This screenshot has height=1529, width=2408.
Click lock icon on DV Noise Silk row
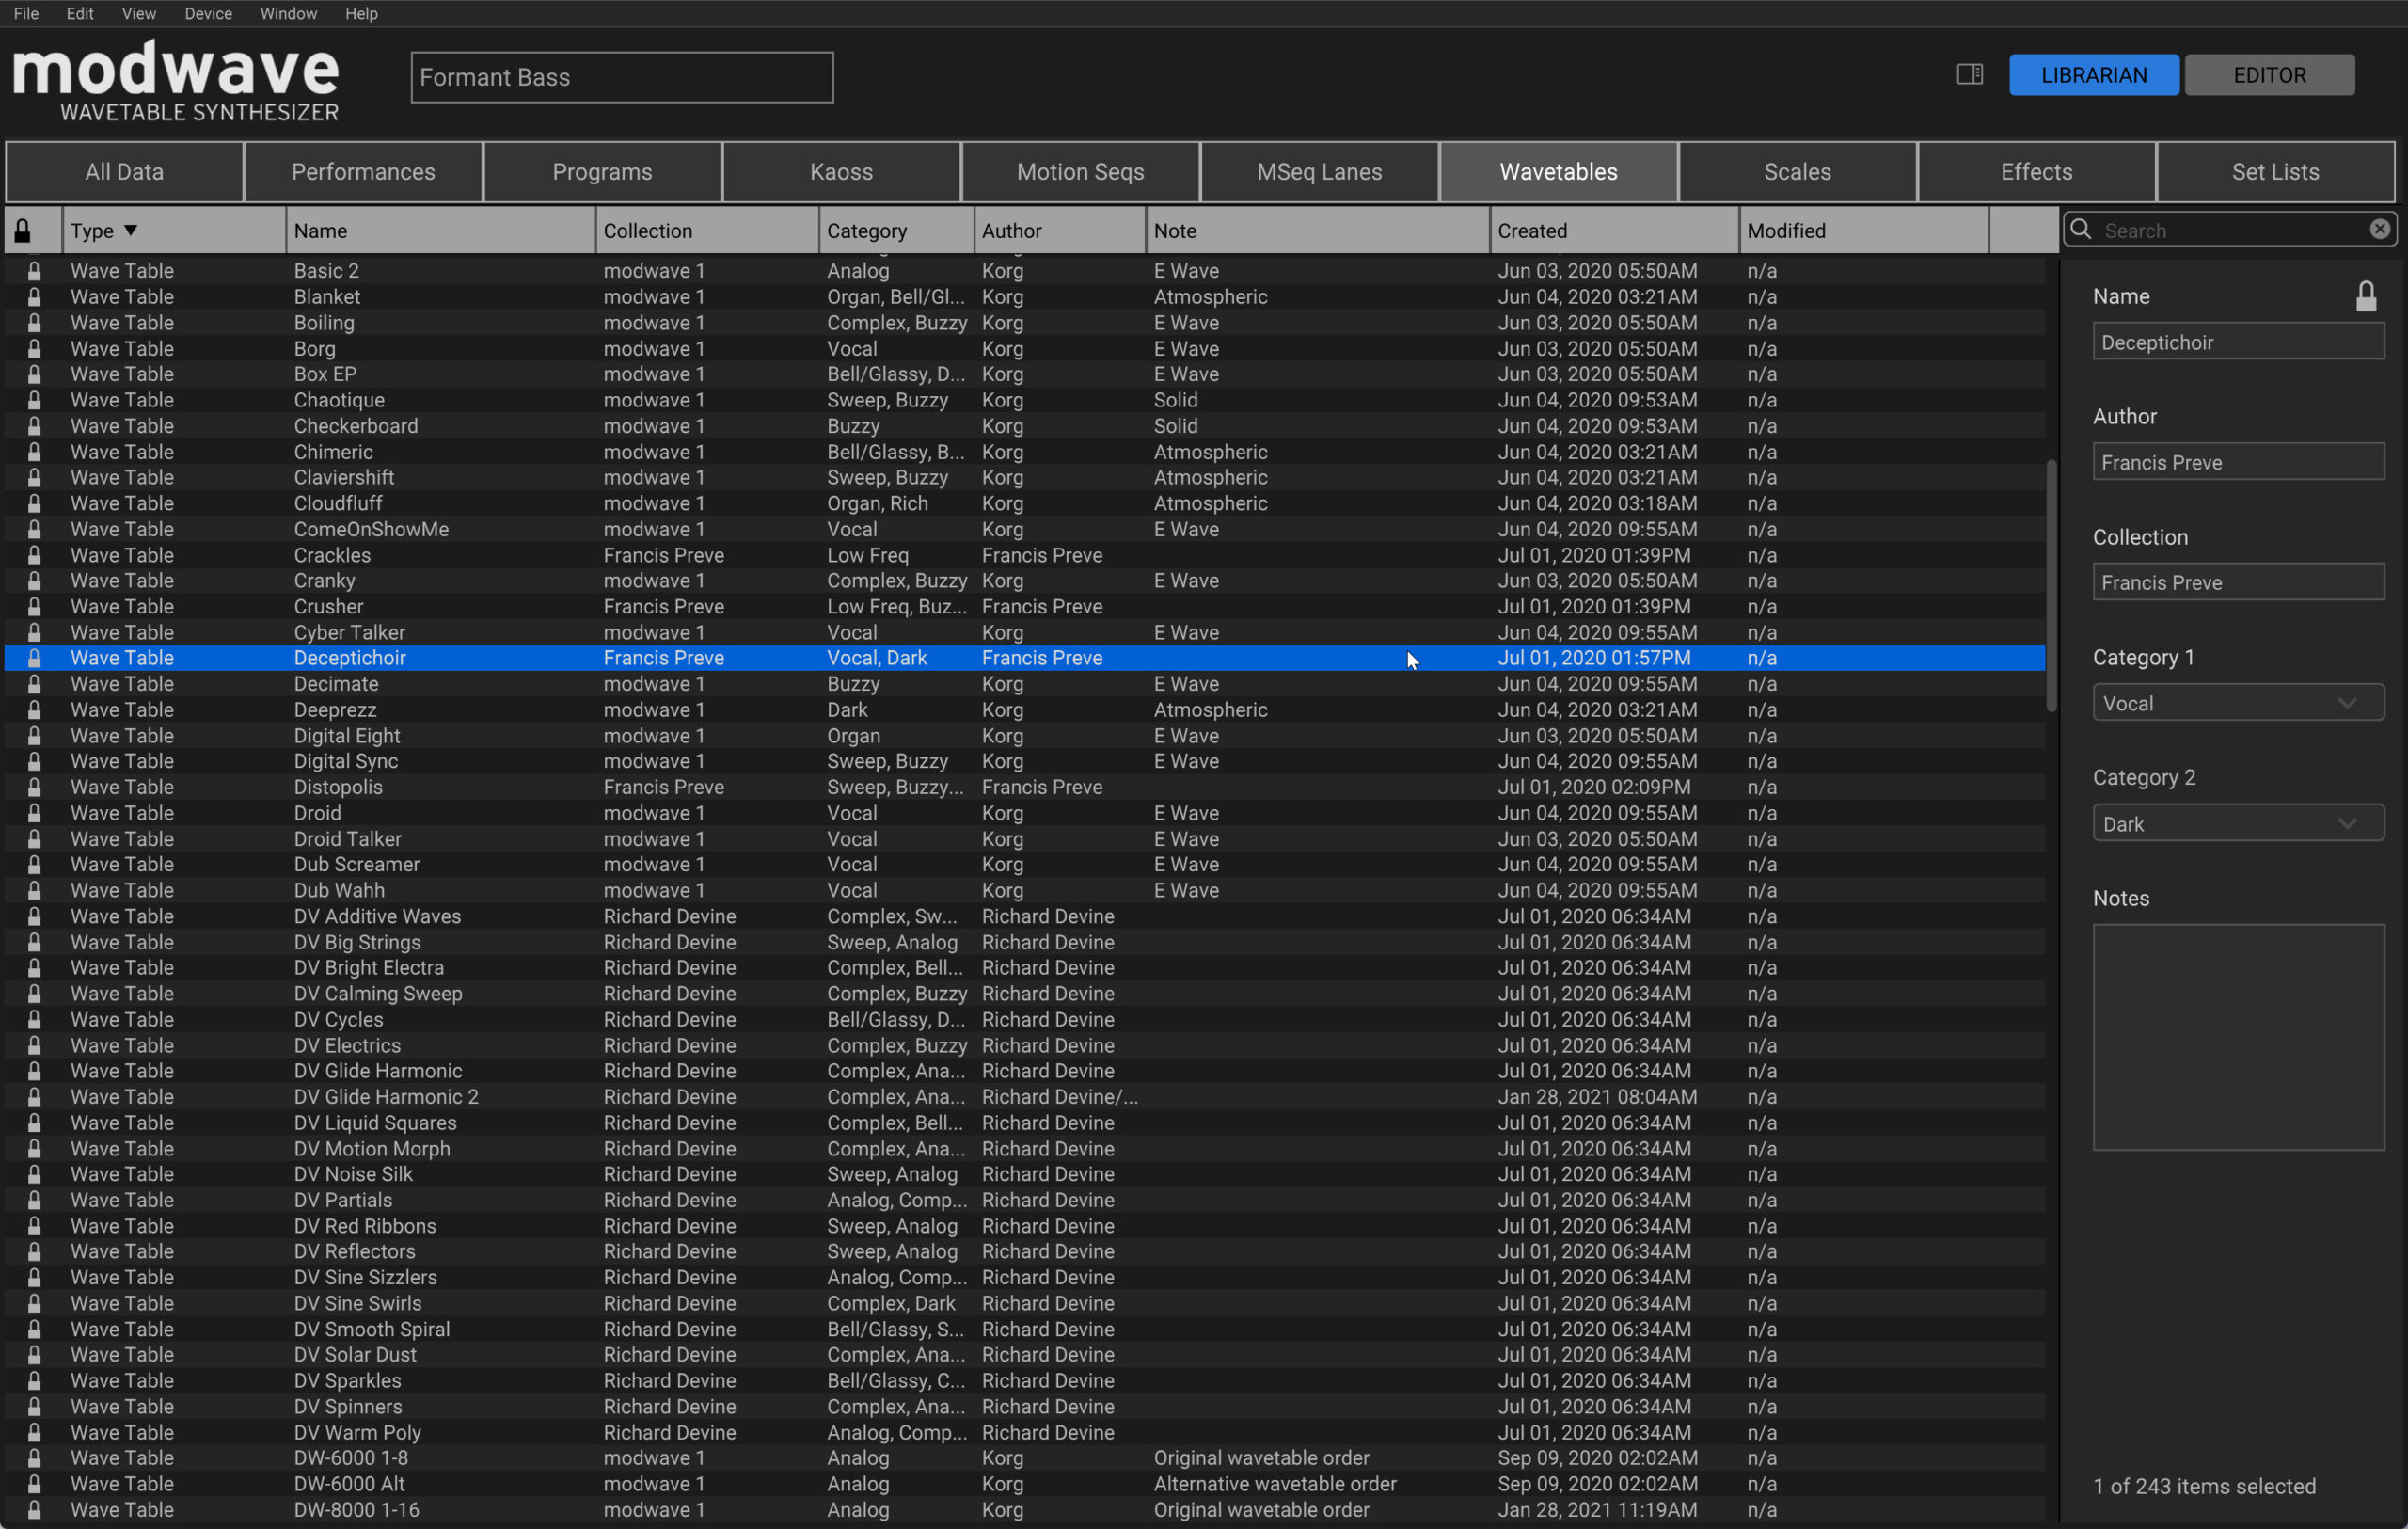coord(34,1174)
